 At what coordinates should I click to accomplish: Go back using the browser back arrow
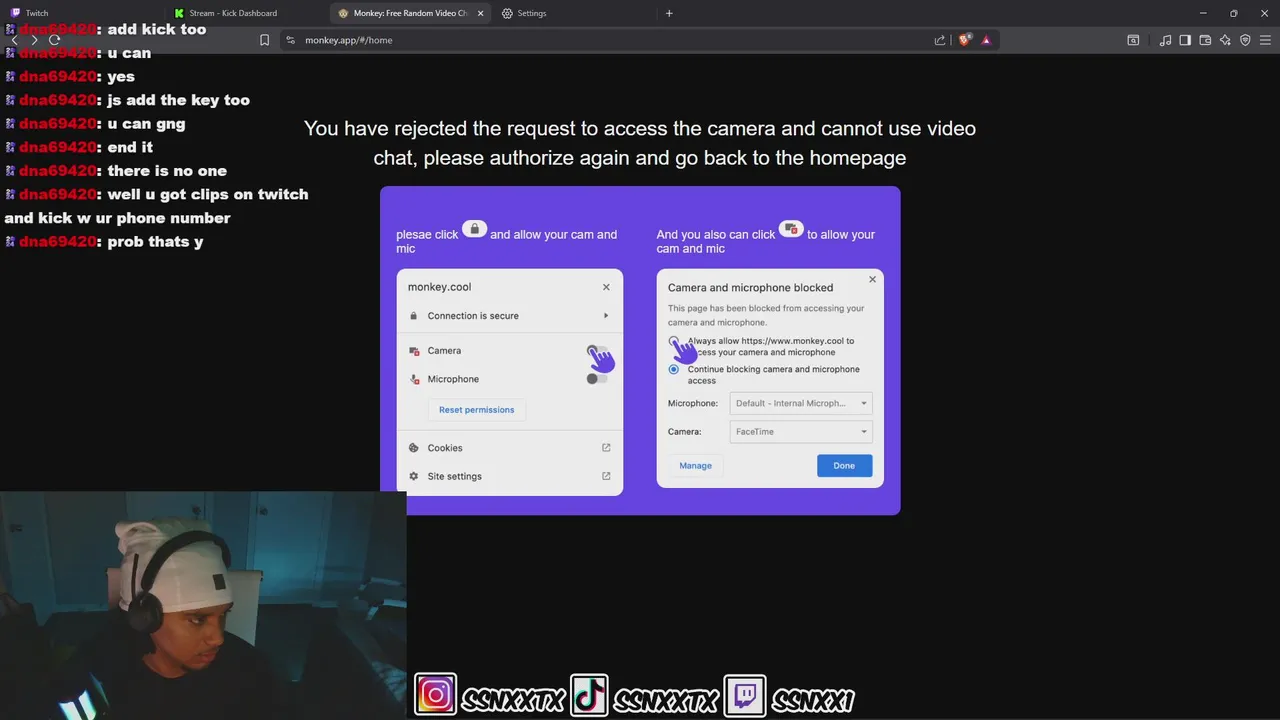(14, 40)
